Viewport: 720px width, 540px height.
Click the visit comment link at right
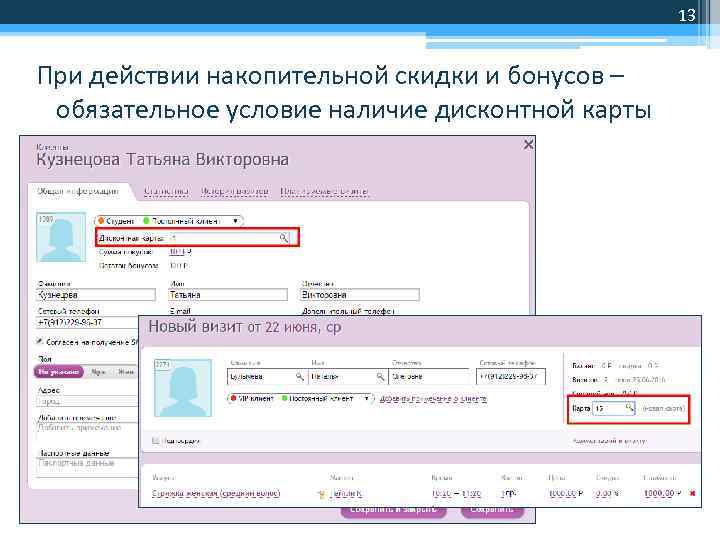click(x=608, y=441)
